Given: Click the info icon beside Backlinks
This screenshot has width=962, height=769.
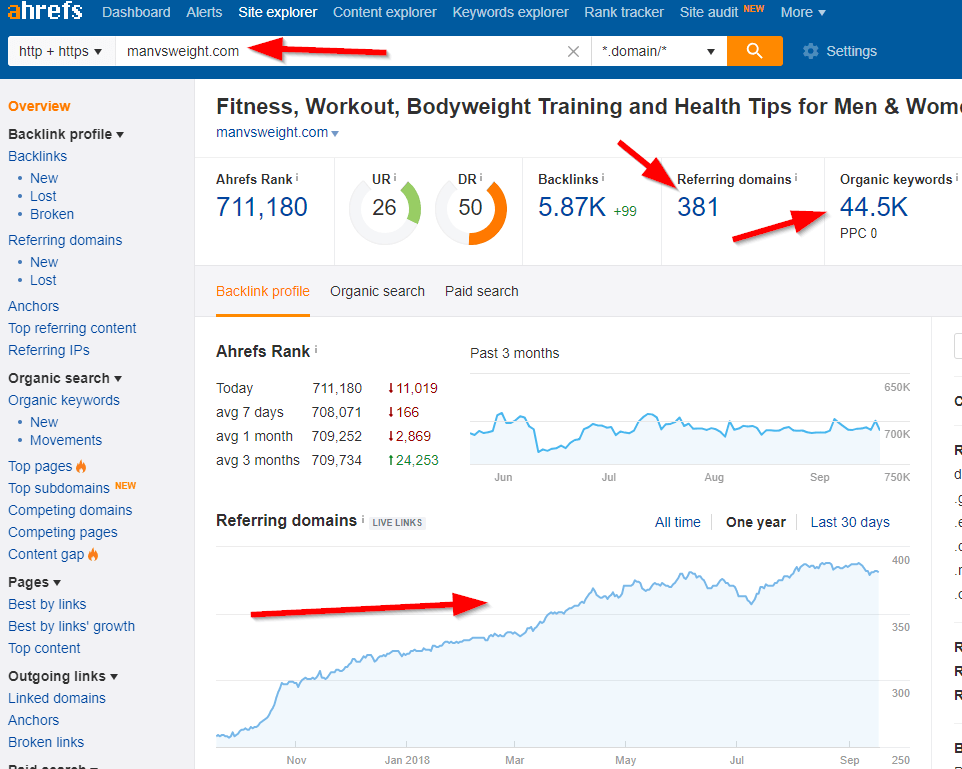Looking at the screenshot, I should pos(603,178).
